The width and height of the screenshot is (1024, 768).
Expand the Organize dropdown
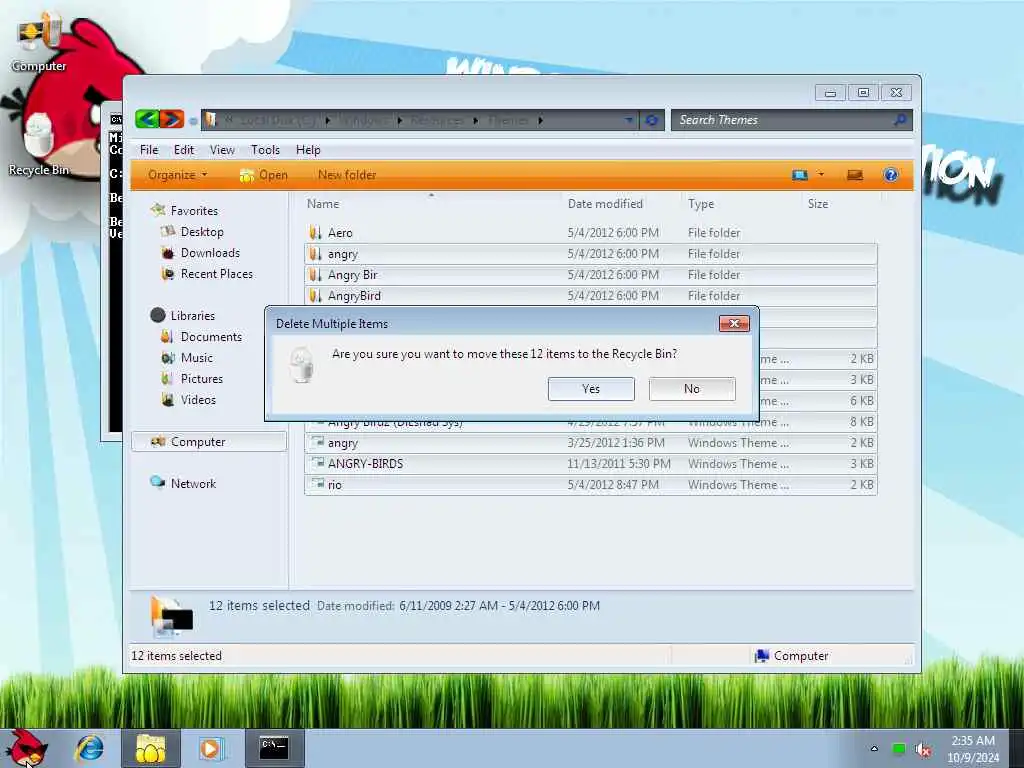[178, 175]
